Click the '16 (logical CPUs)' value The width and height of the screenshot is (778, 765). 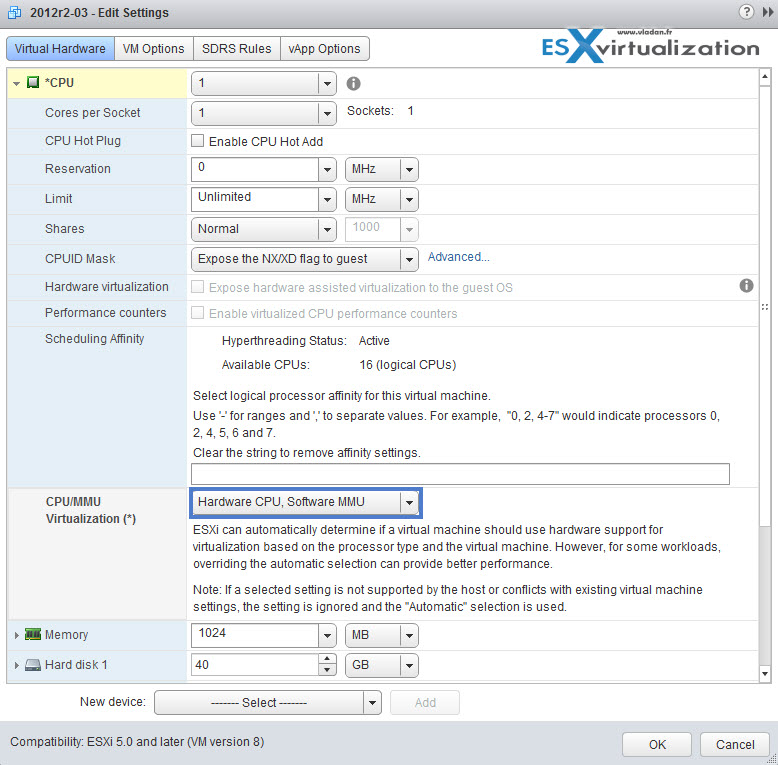click(x=407, y=365)
